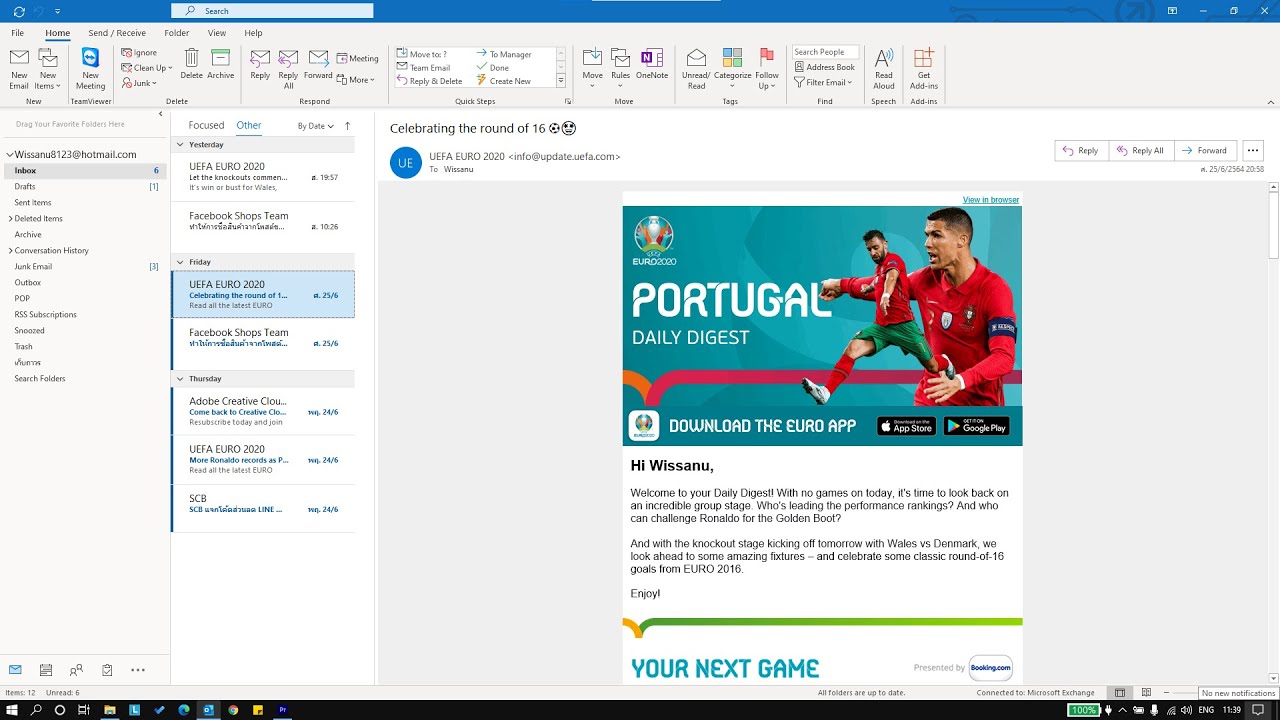1280x720 pixels.
Task: Collapse the Friday message group
Action: coord(180,262)
